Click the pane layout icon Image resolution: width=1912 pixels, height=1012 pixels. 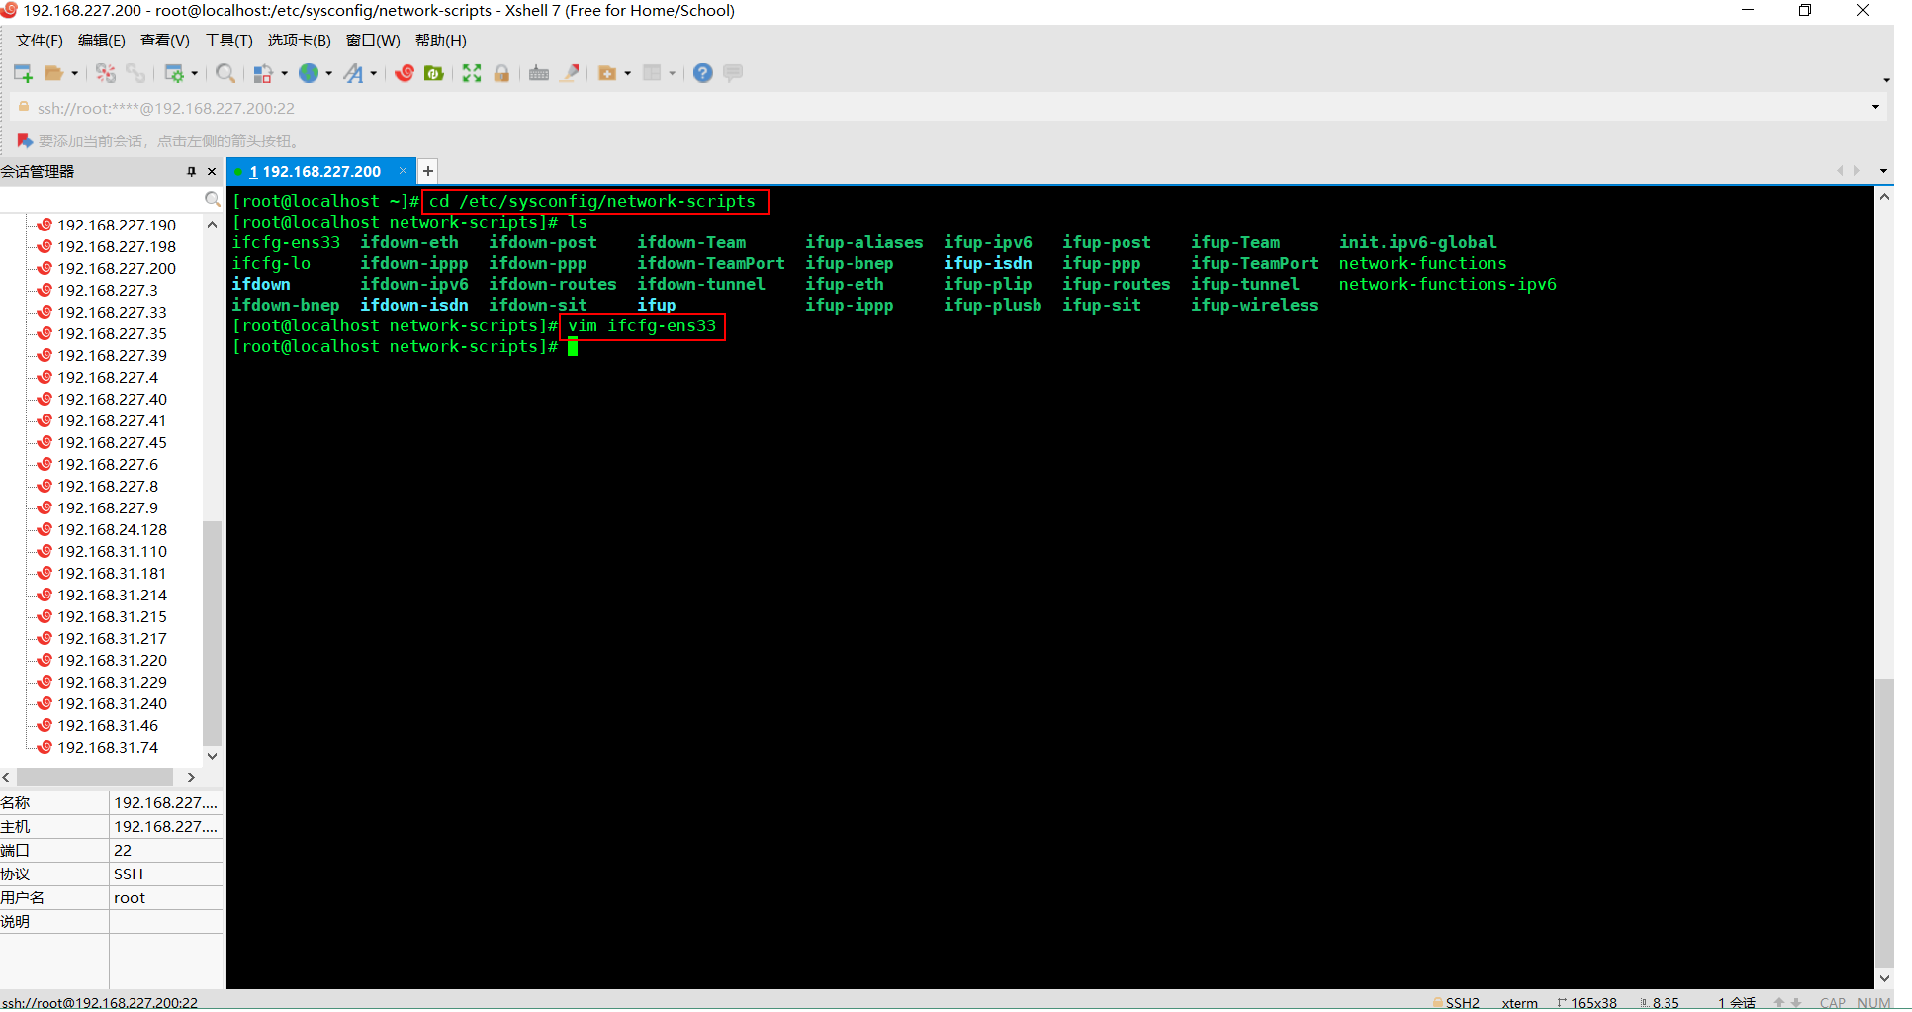point(652,73)
